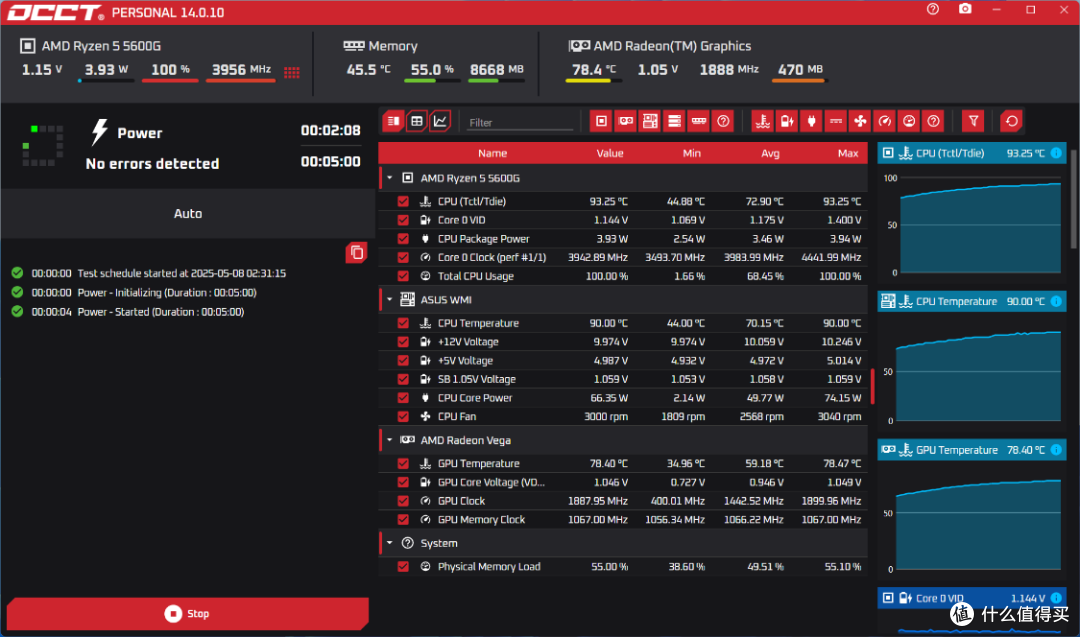Screen dimensions: 1080x637
Task: Open help from title bar question icon
Action: [x=933, y=9]
